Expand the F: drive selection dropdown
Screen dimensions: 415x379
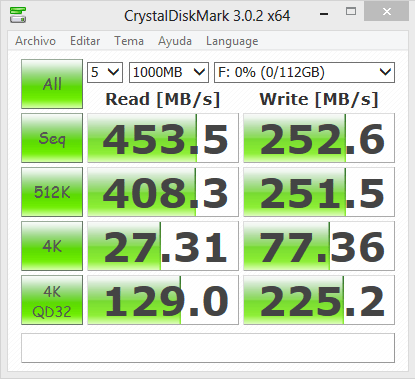point(304,72)
